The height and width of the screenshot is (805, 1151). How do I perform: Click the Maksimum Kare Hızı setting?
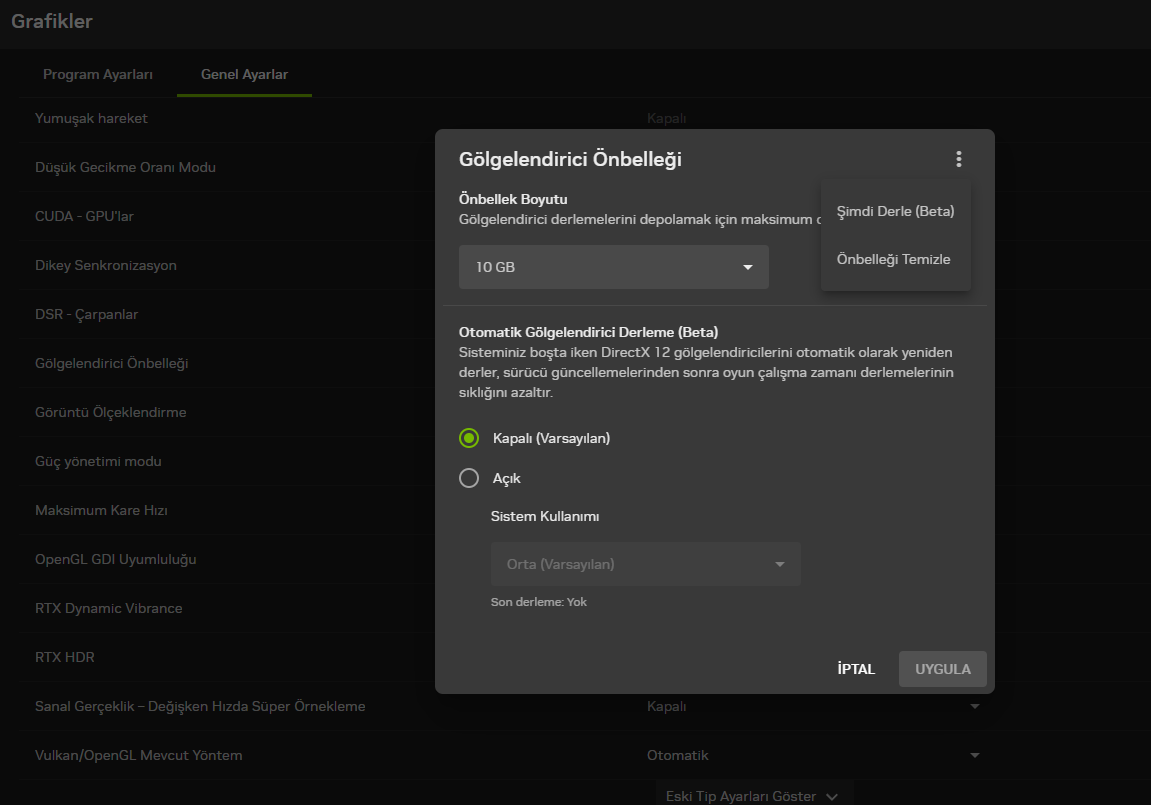pos(101,510)
